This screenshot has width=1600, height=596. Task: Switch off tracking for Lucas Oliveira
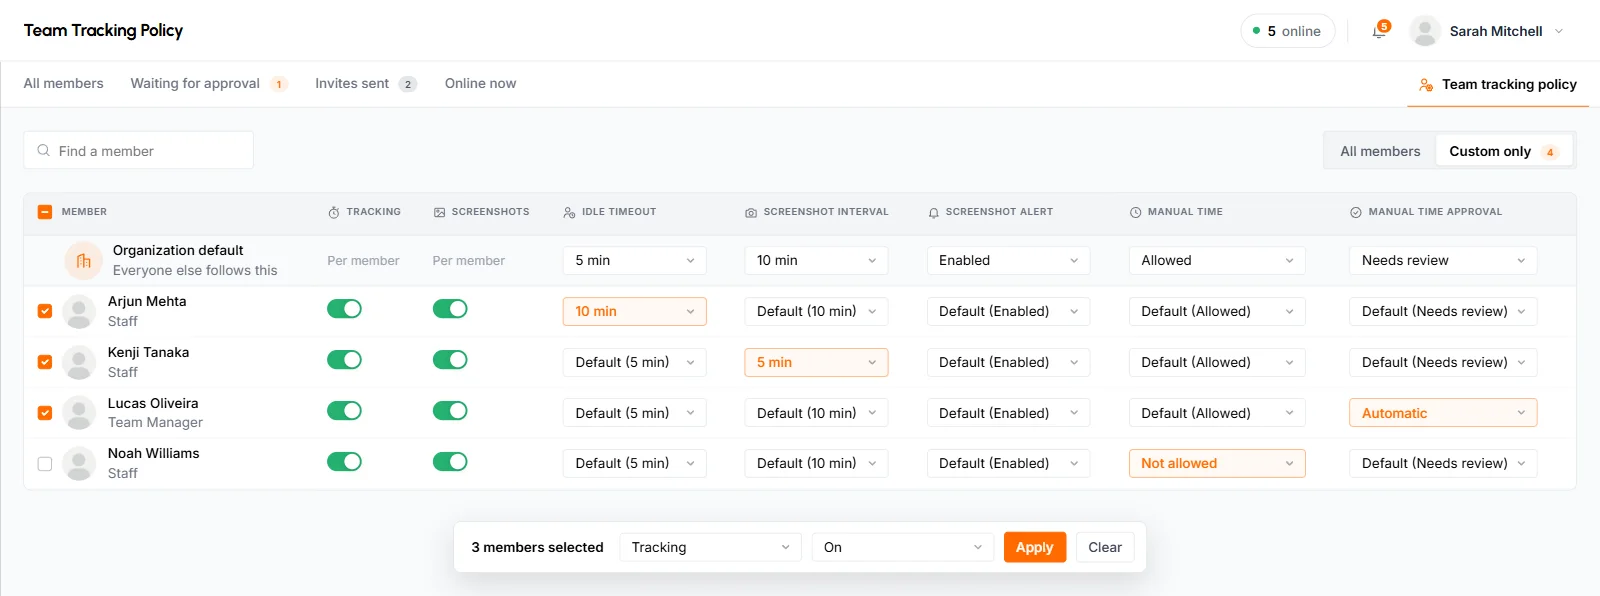click(x=344, y=411)
